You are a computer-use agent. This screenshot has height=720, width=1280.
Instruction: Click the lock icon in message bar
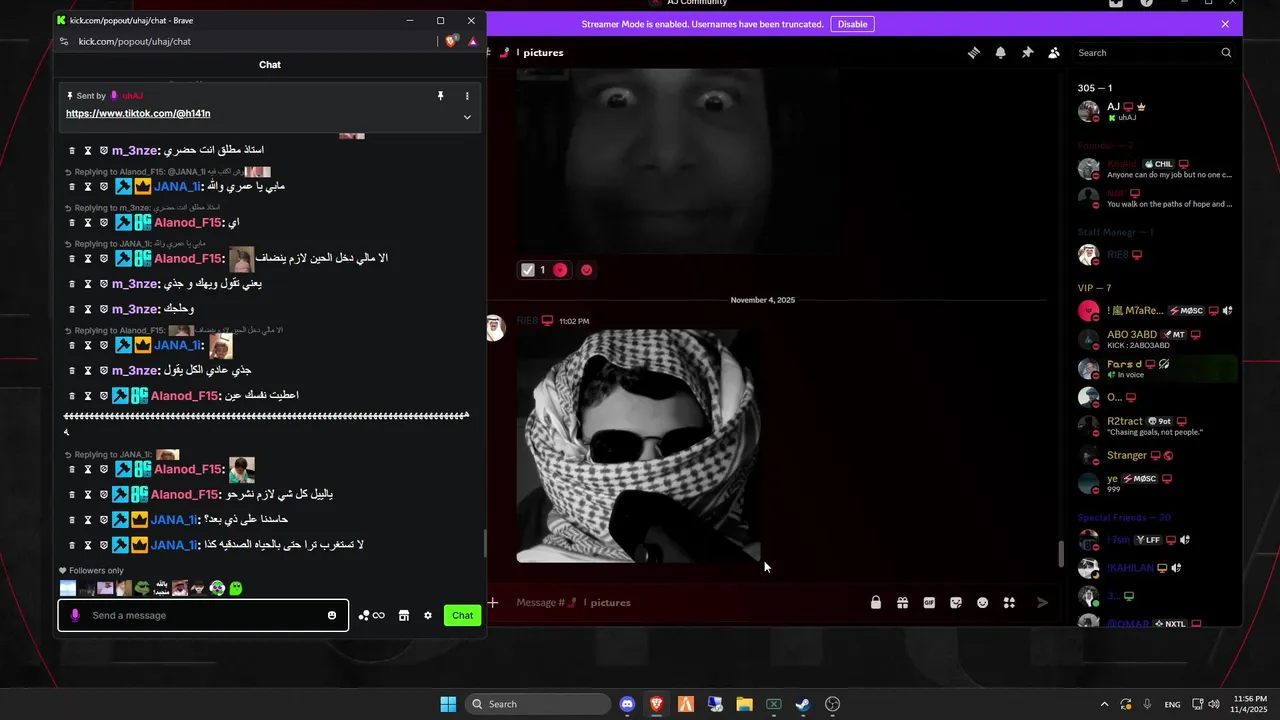coord(876,603)
